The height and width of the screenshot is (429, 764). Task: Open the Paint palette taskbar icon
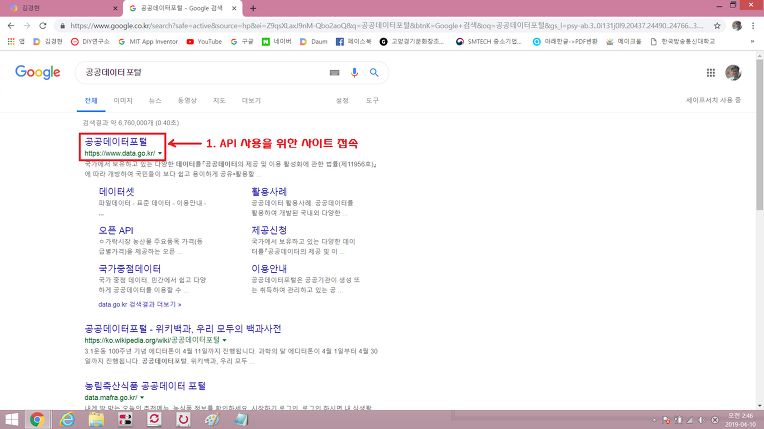(x=212, y=419)
